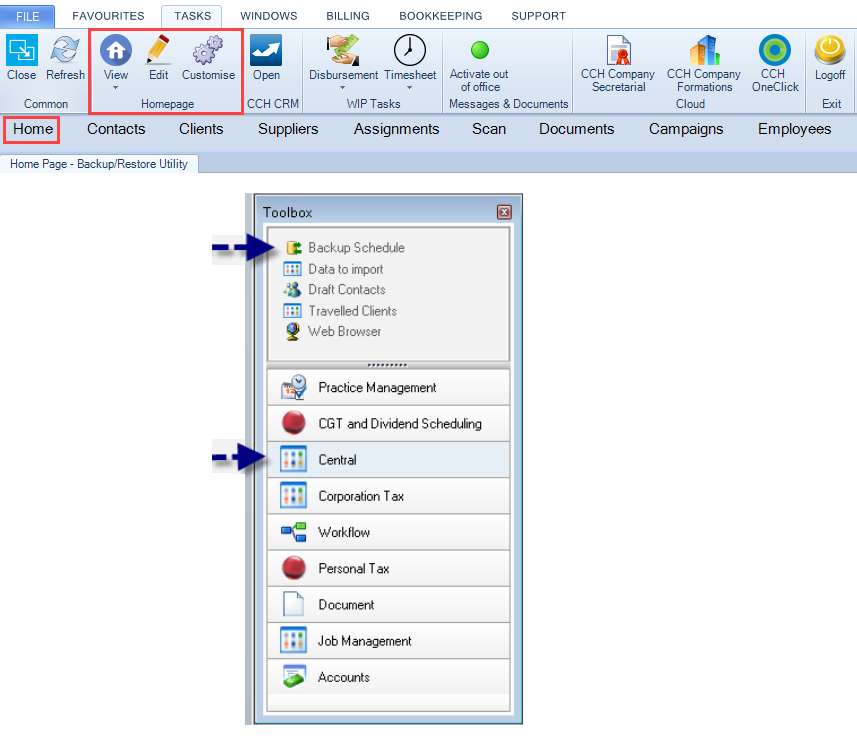Go to the Contacts navigation link
The image size is (857, 754).
coord(116,129)
